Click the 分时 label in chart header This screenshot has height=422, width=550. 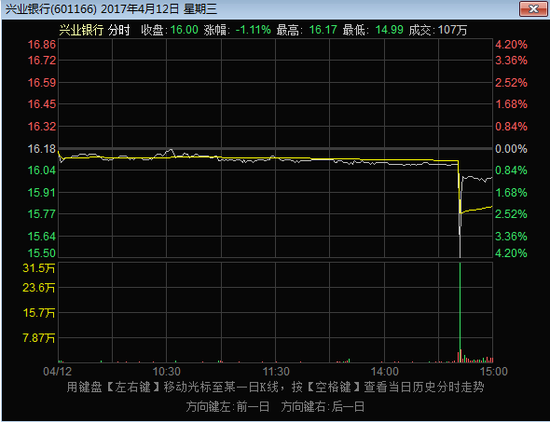(x=119, y=30)
